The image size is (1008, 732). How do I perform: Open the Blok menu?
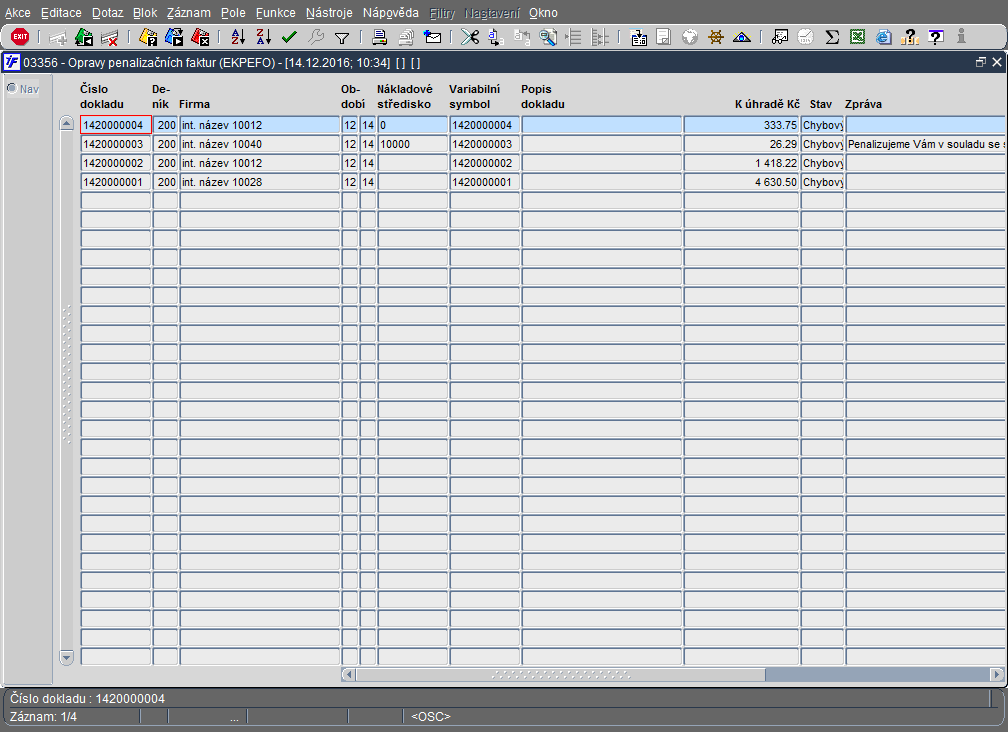click(x=145, y=13)
